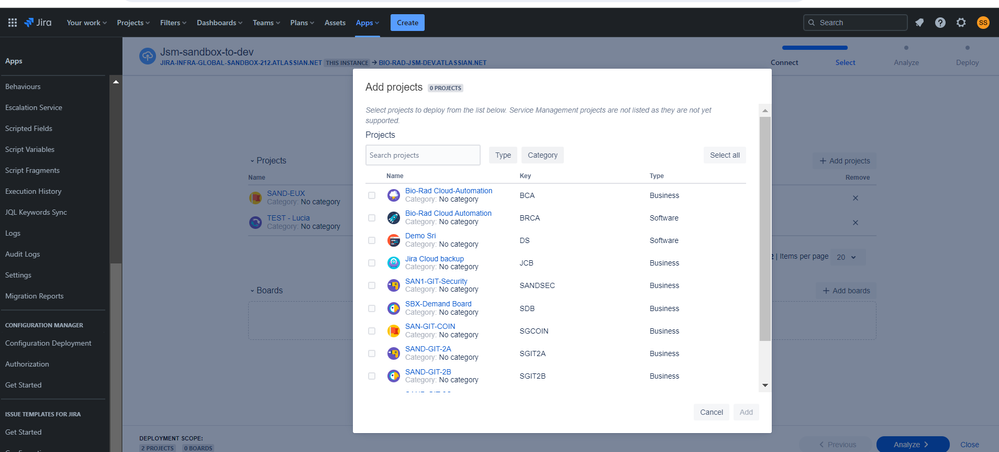
Task: Click the dialog scrollbar down arrow
Action: tap(765, 385)
